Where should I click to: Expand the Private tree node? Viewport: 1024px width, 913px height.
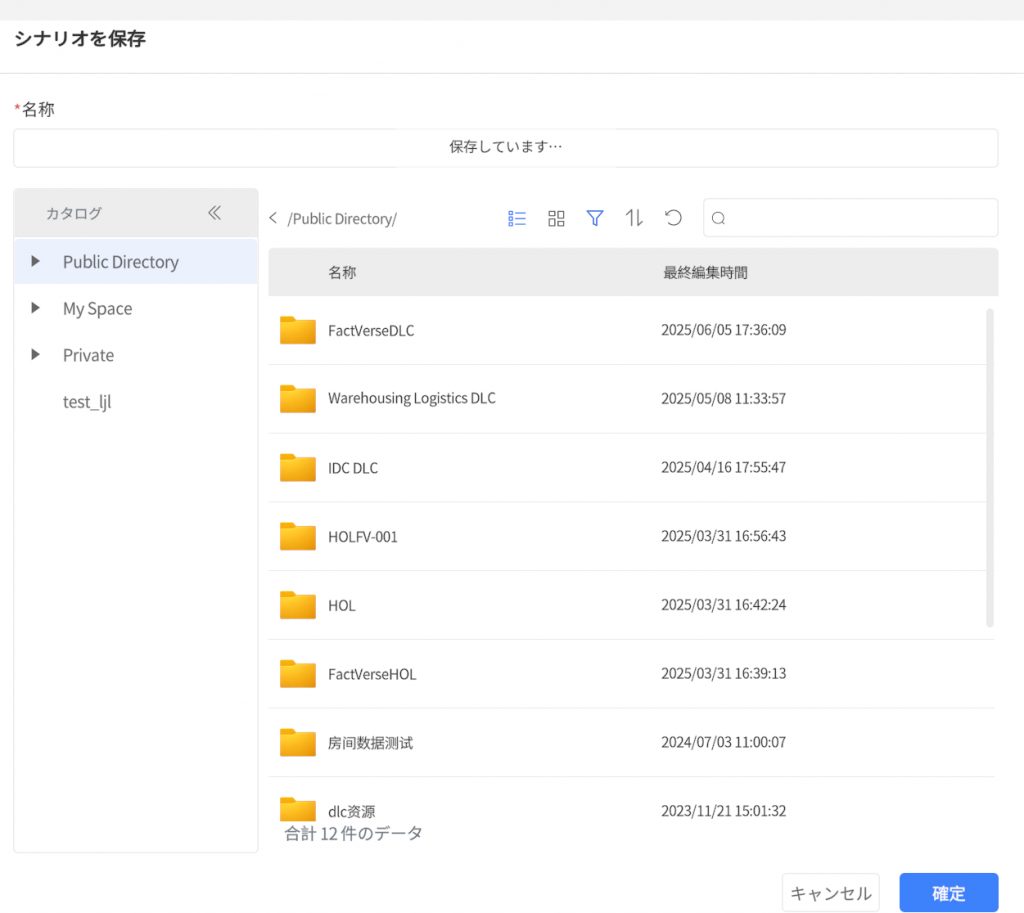(36, 355)
